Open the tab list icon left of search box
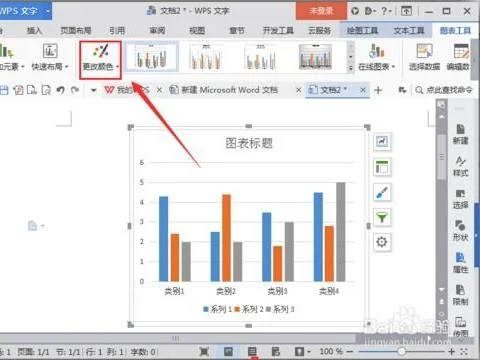 tap(402, 90)
